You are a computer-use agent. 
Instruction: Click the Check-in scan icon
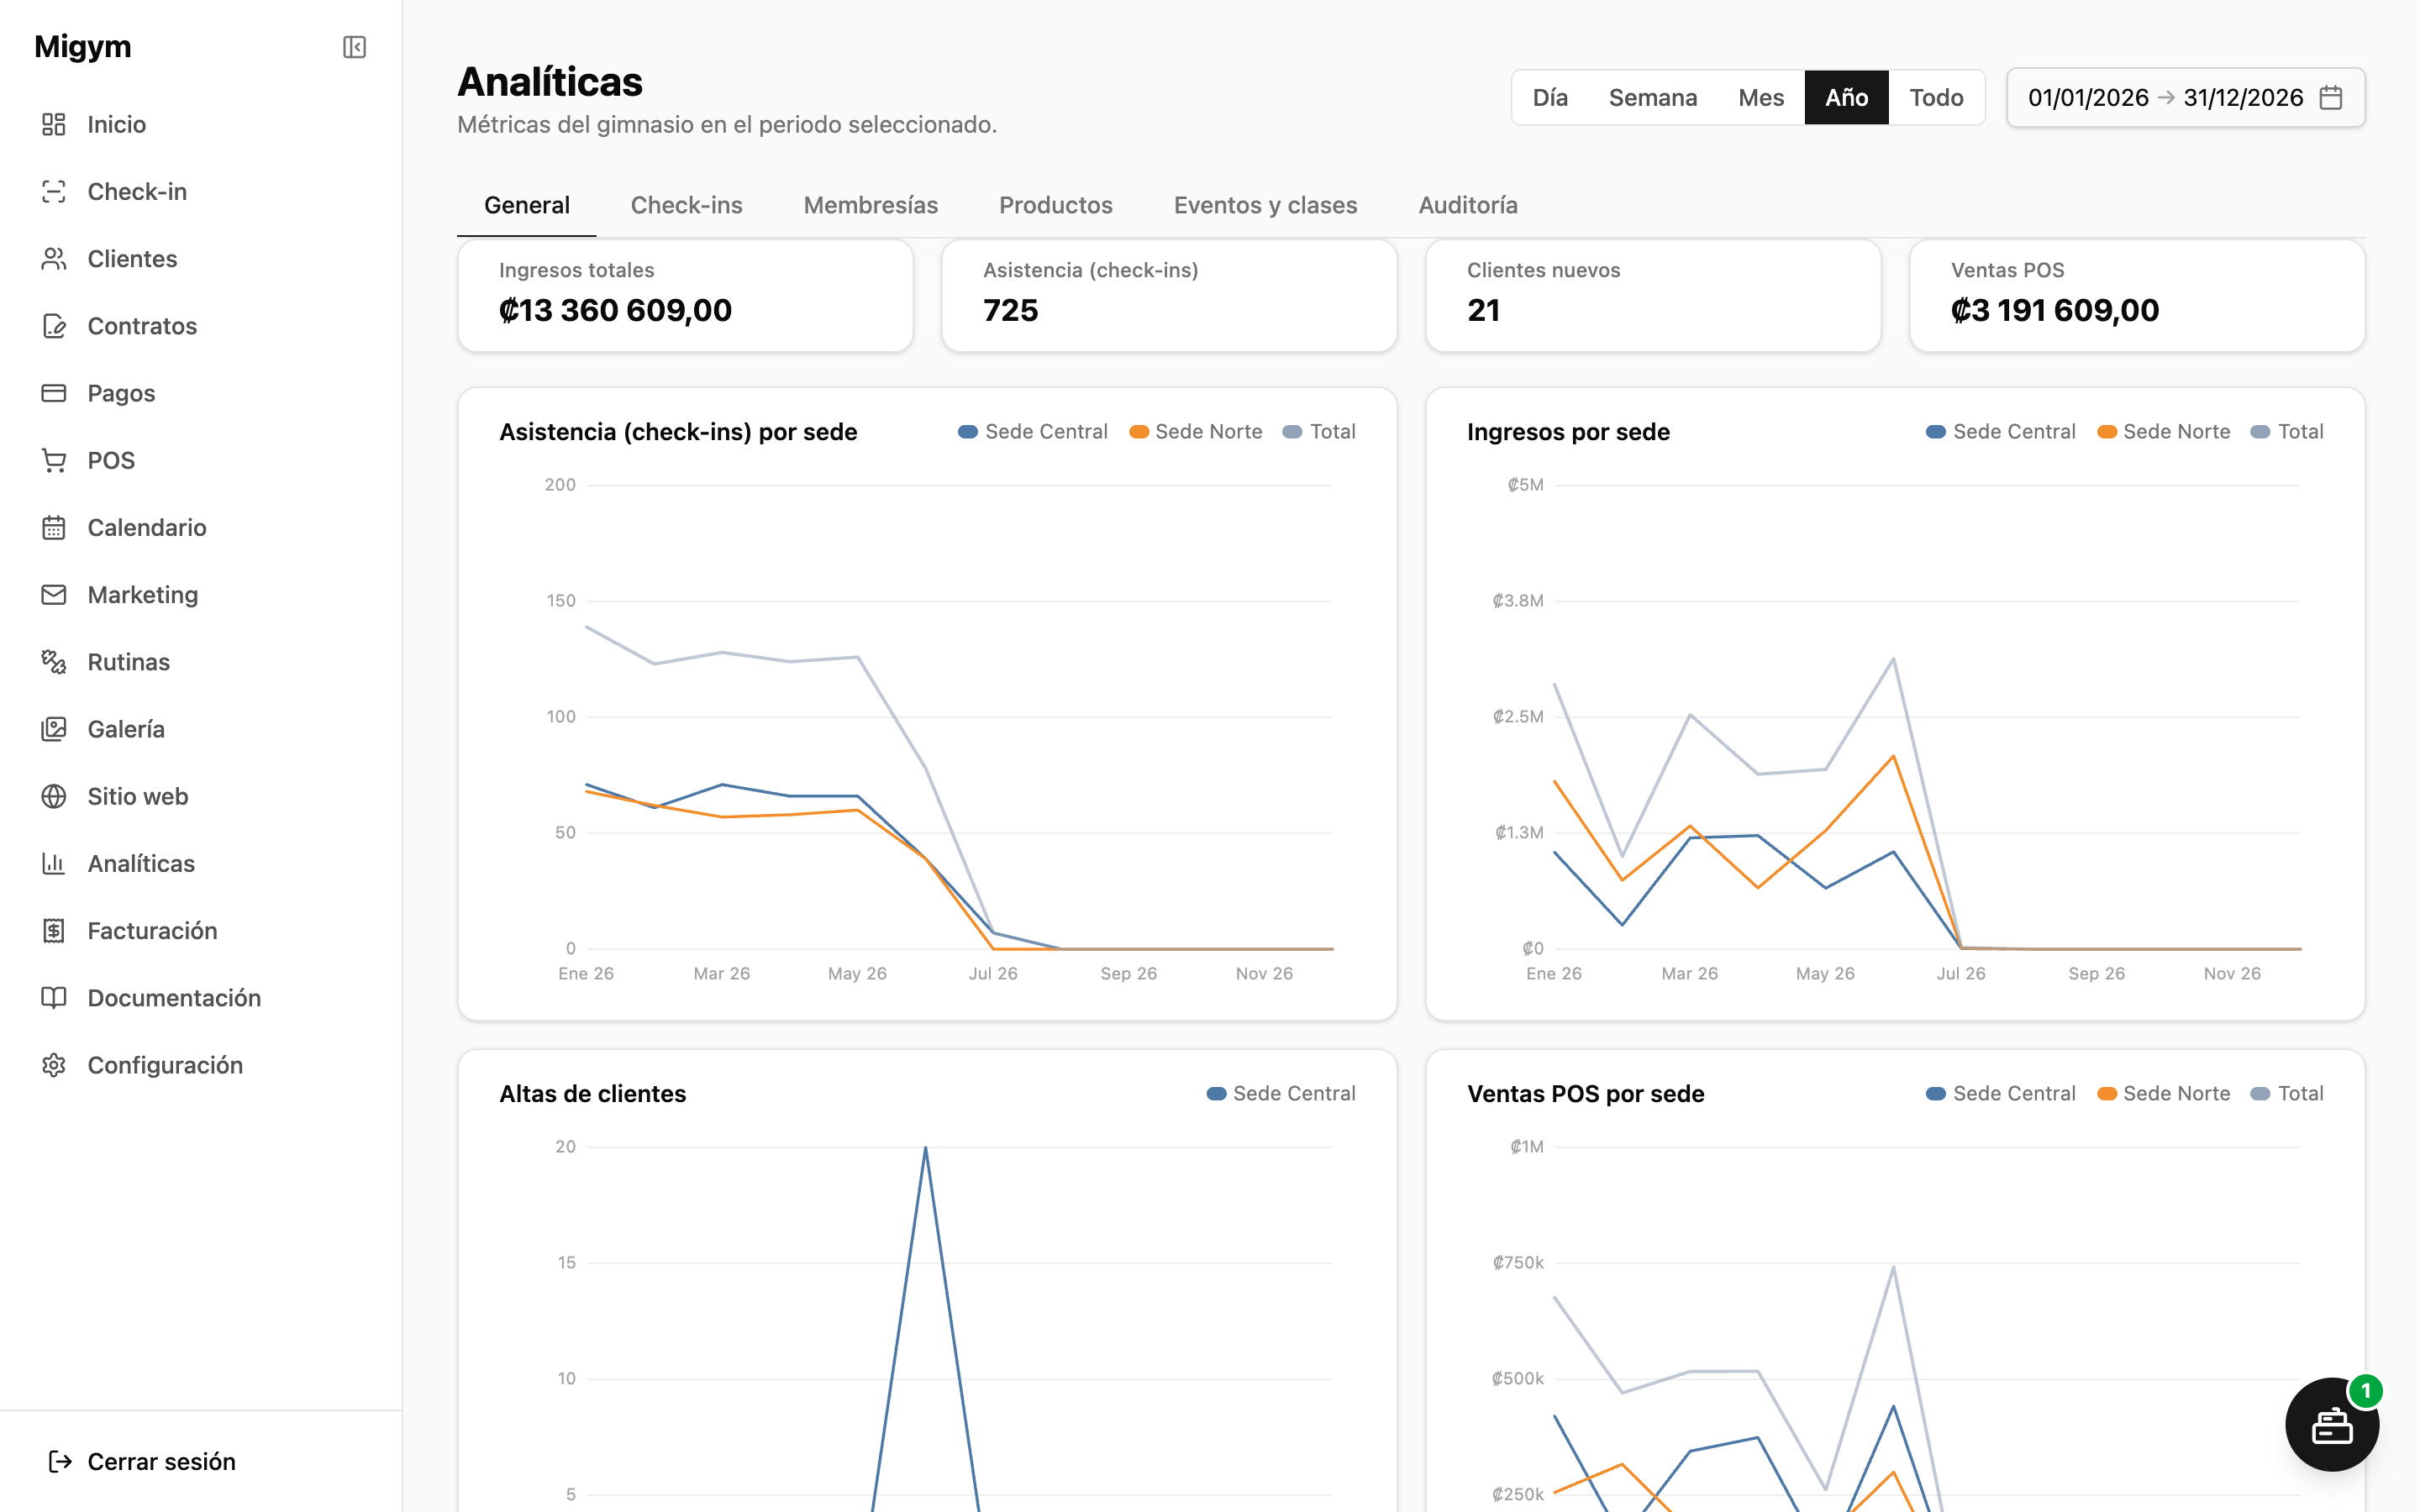[x=54, y=191]
